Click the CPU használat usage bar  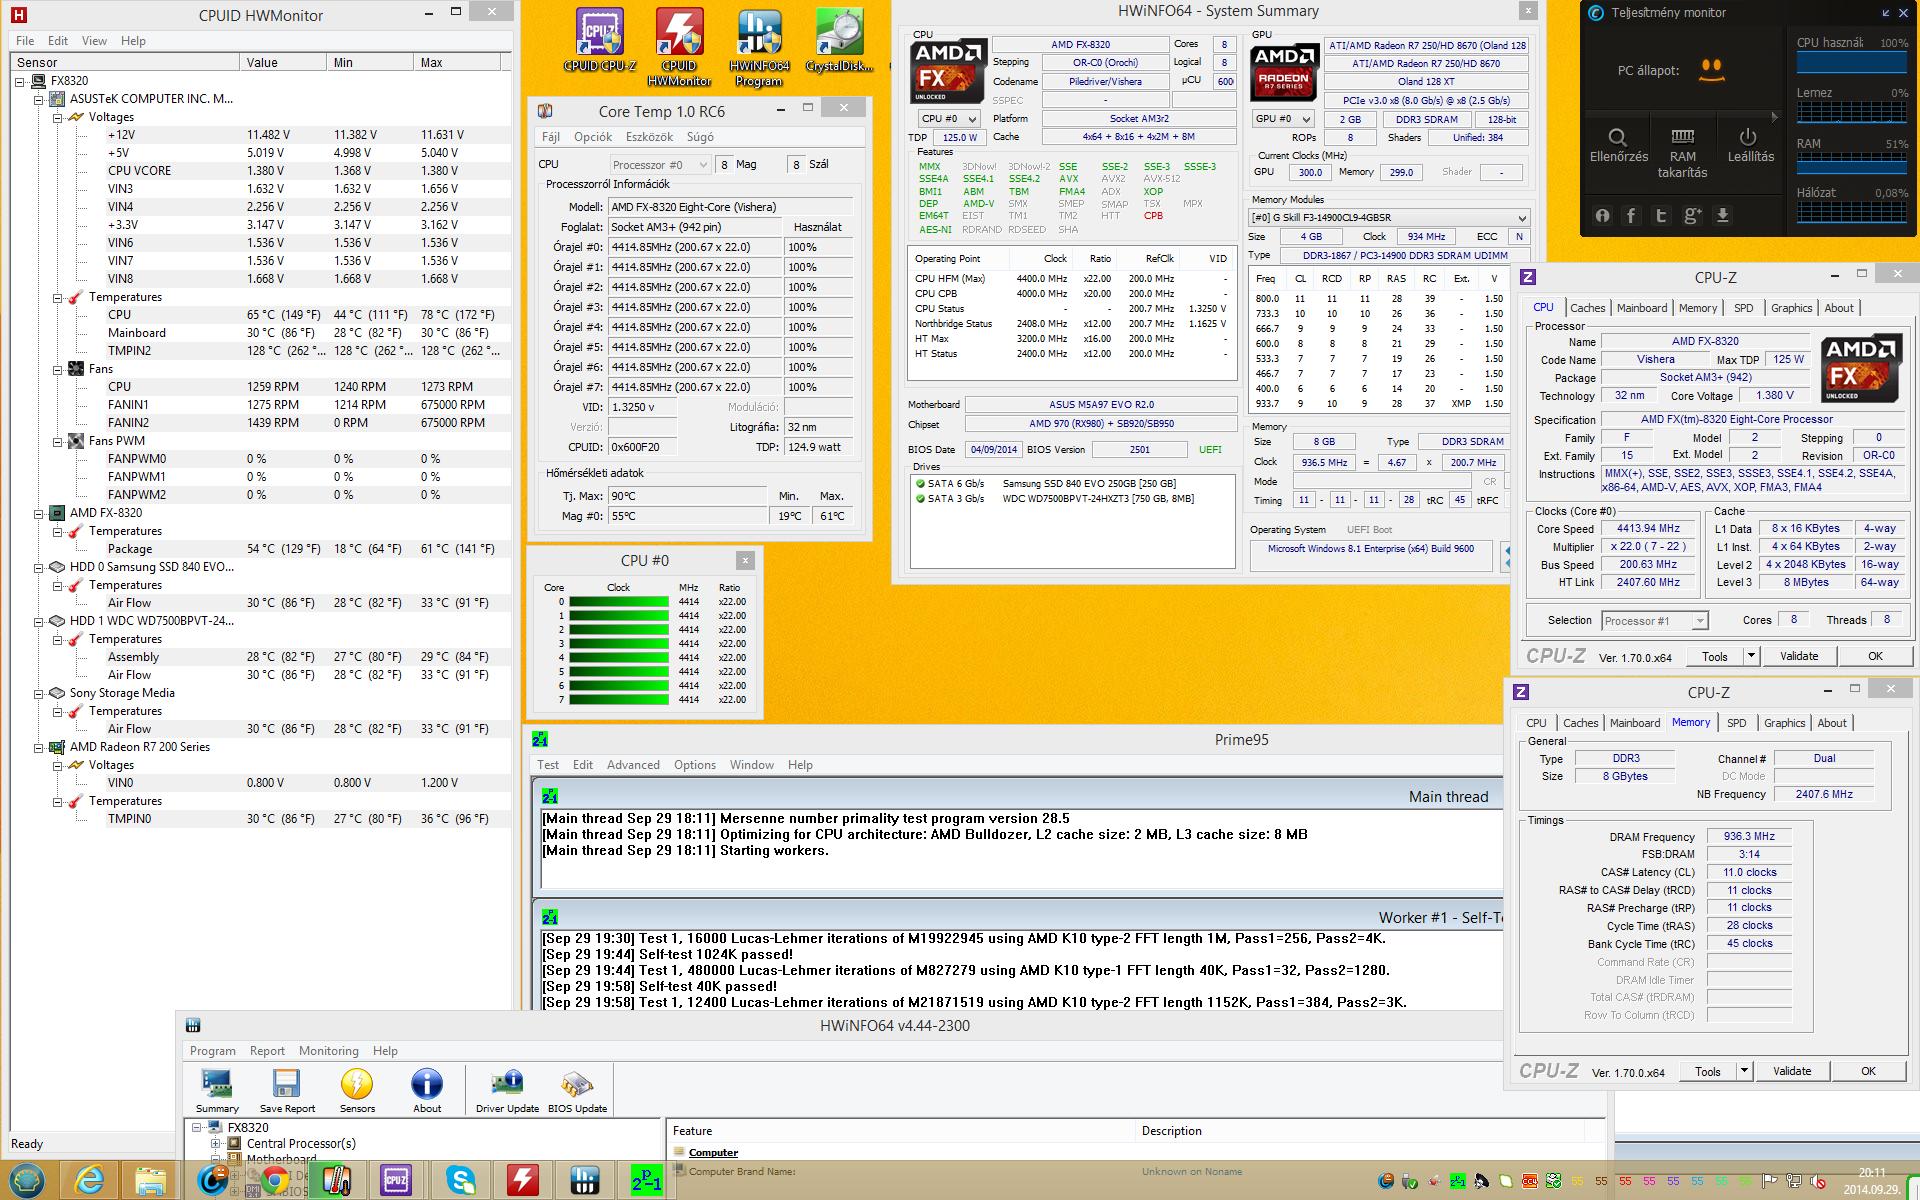click(1852, 62)
